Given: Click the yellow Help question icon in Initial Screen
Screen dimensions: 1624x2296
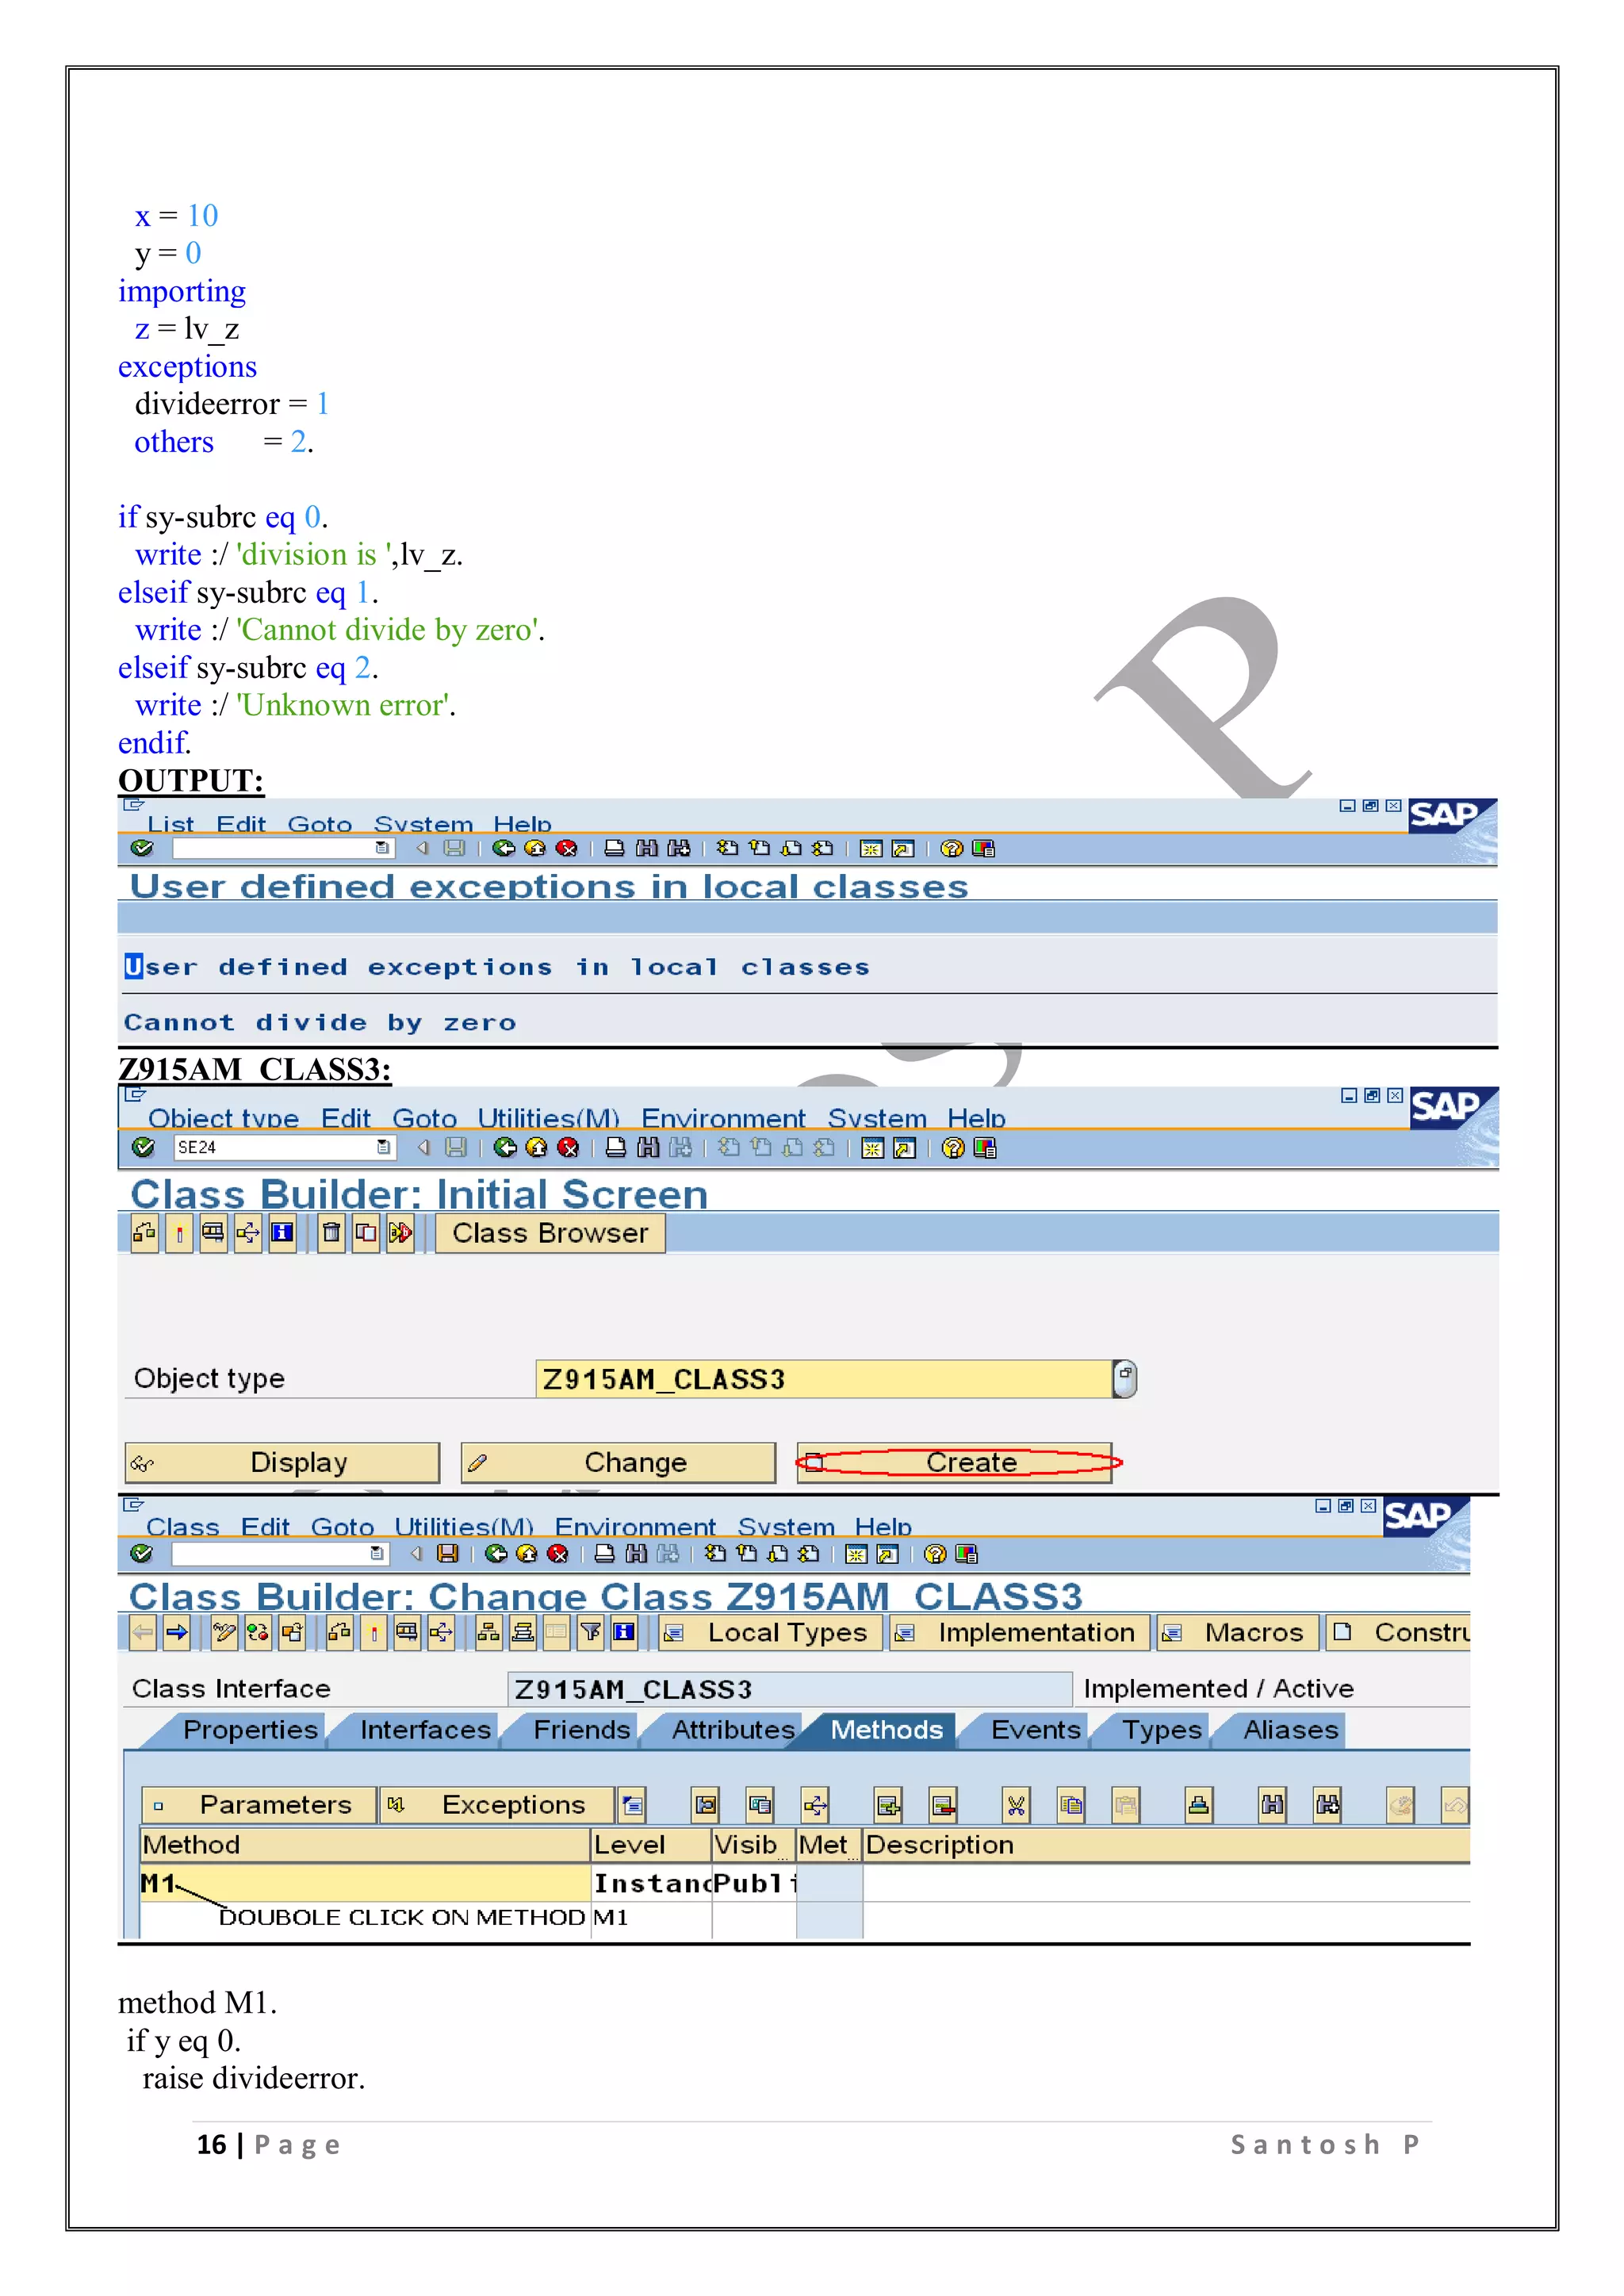Looking at the screenshot, I should 953,1147.
